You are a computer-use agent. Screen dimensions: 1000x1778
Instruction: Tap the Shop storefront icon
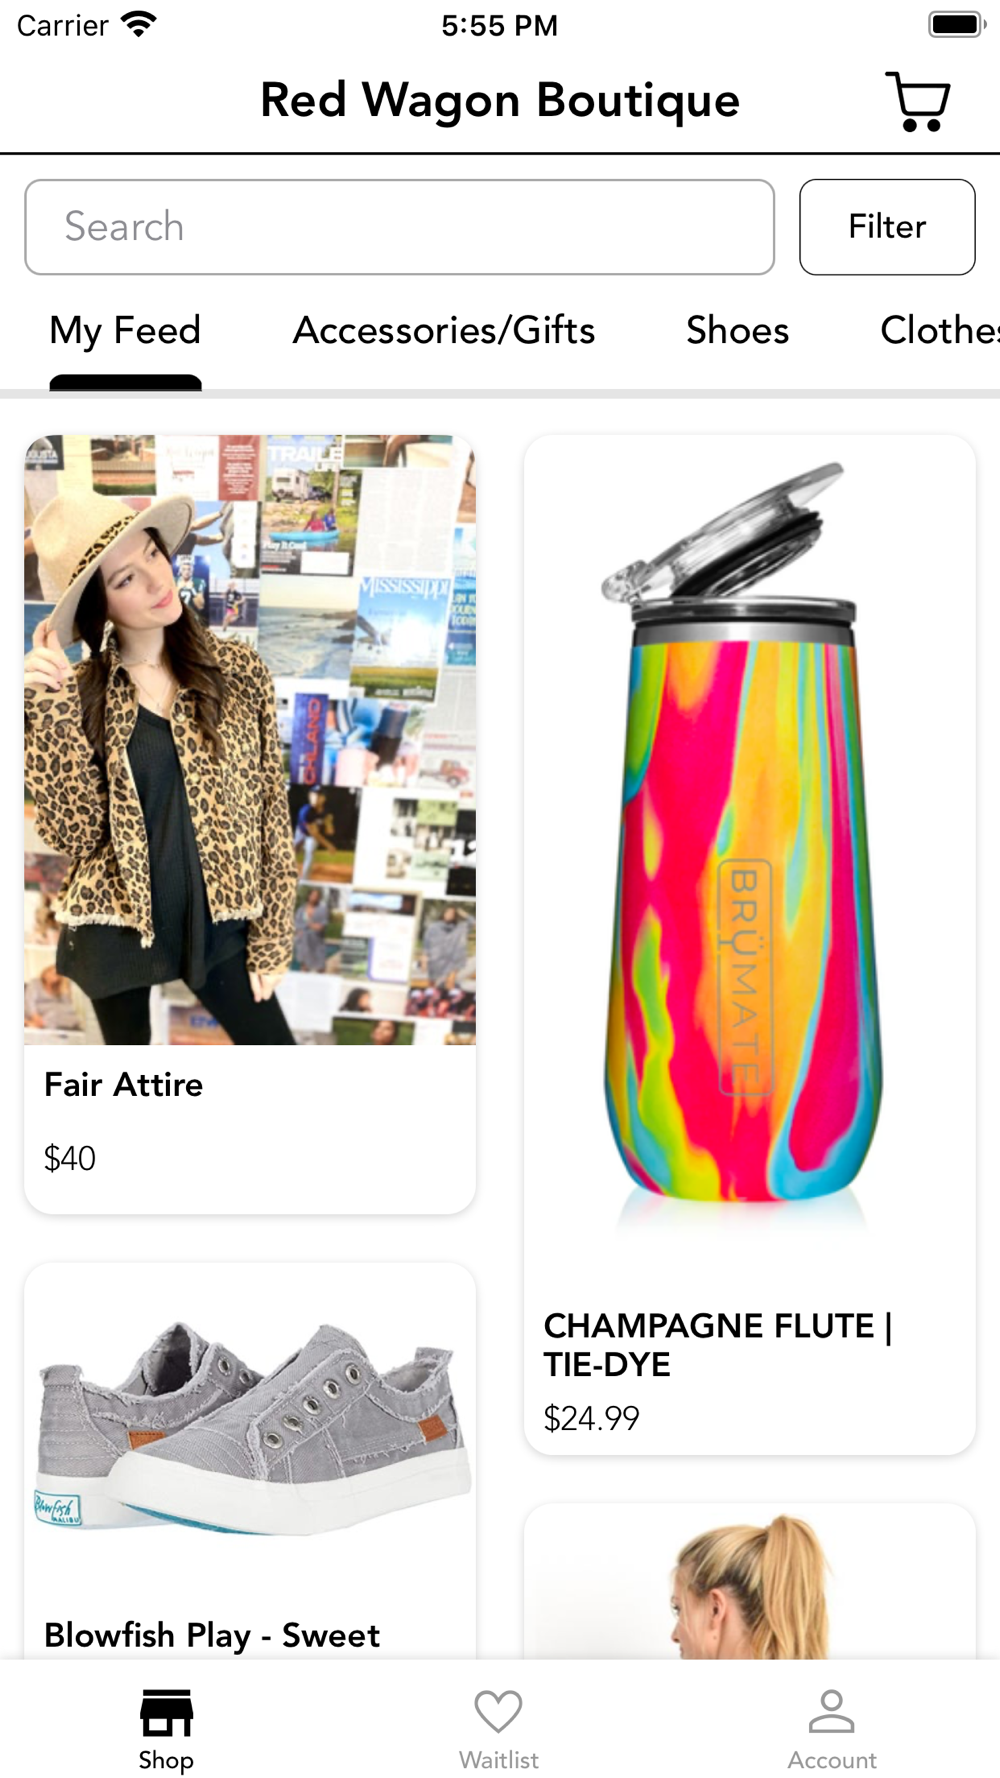click(166, 1713)
